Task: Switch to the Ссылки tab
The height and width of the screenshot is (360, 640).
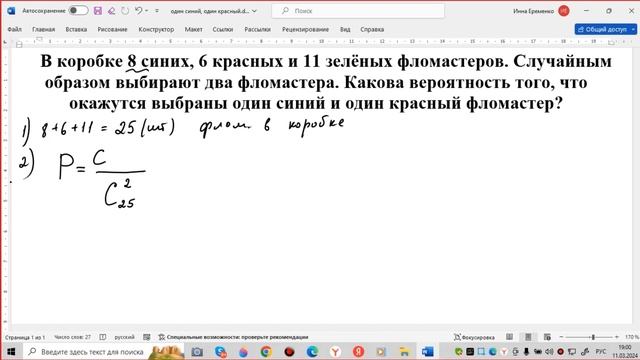Action: pos(222,29)
